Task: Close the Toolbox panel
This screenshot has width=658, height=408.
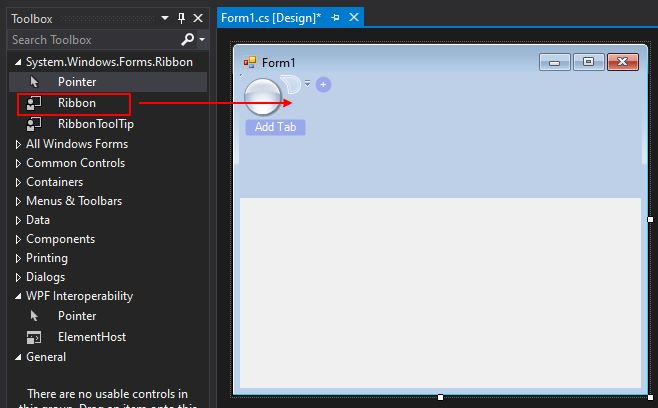Action: pyautogui.click(x=198, y=18)
